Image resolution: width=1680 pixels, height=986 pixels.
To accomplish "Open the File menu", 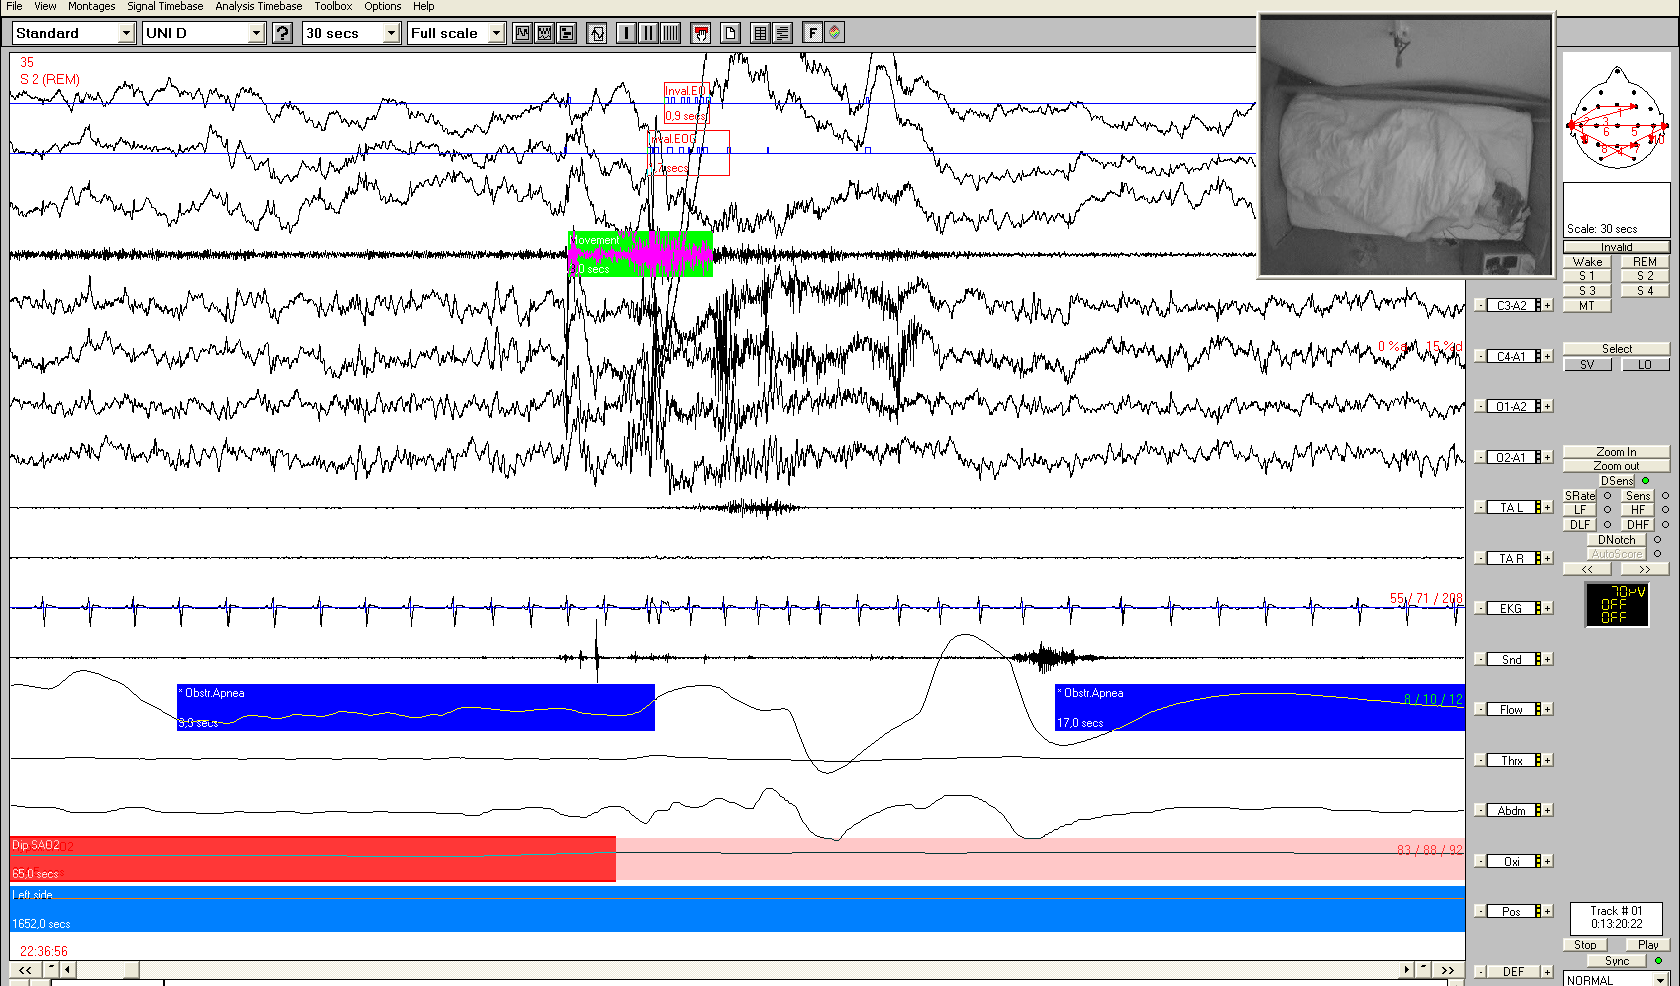I will point(14,6).
